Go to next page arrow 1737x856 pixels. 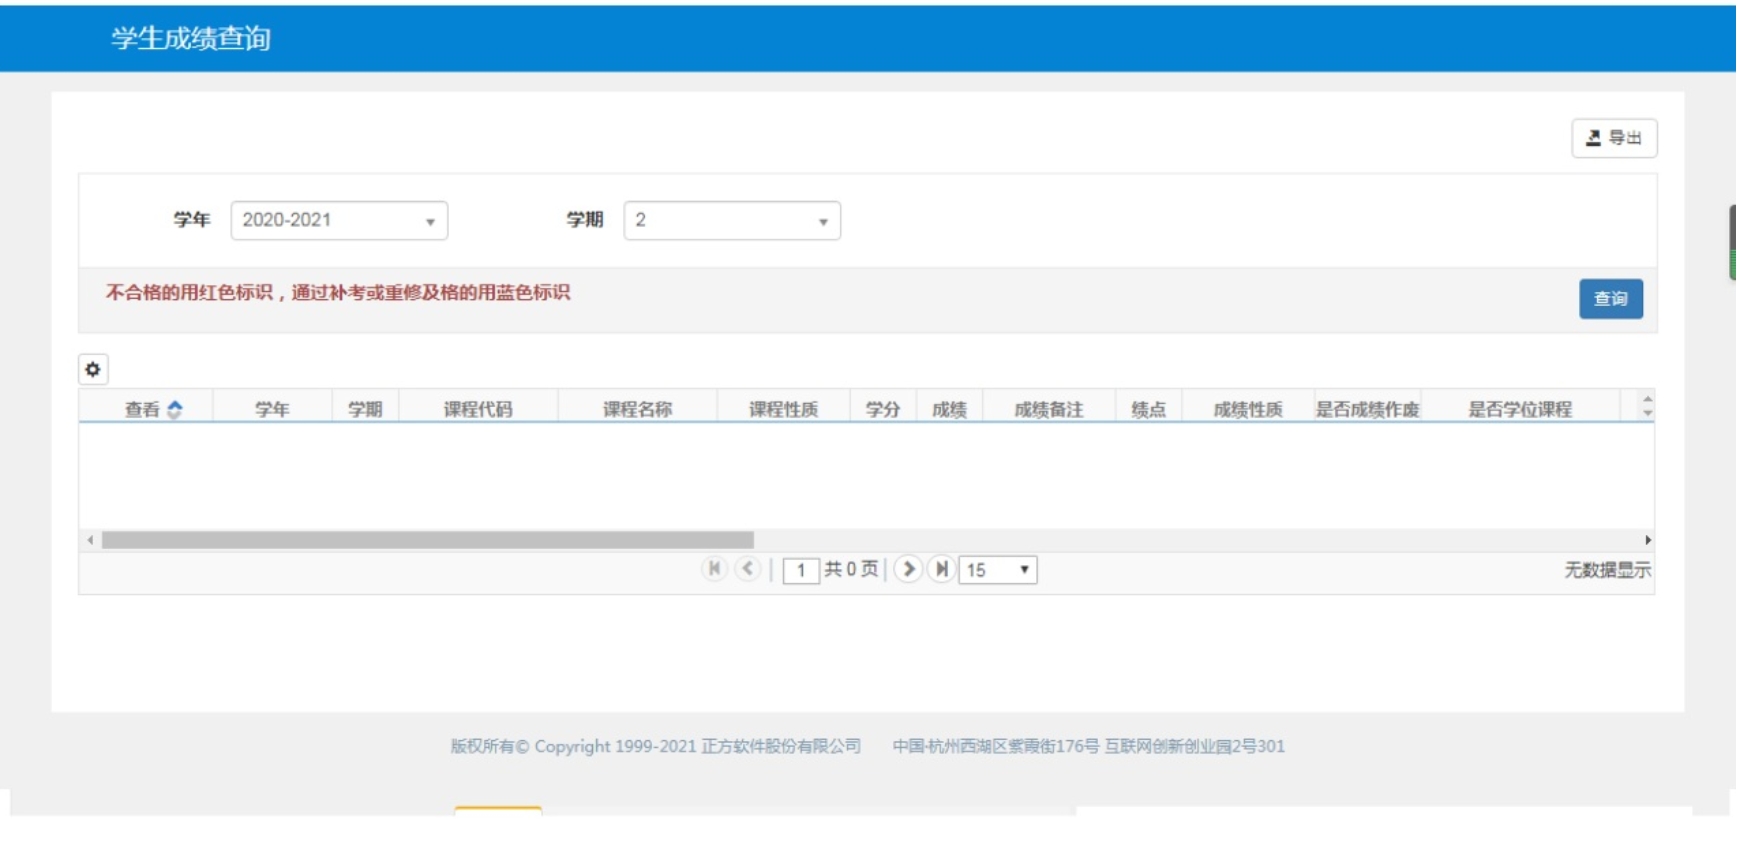[908, 569]
